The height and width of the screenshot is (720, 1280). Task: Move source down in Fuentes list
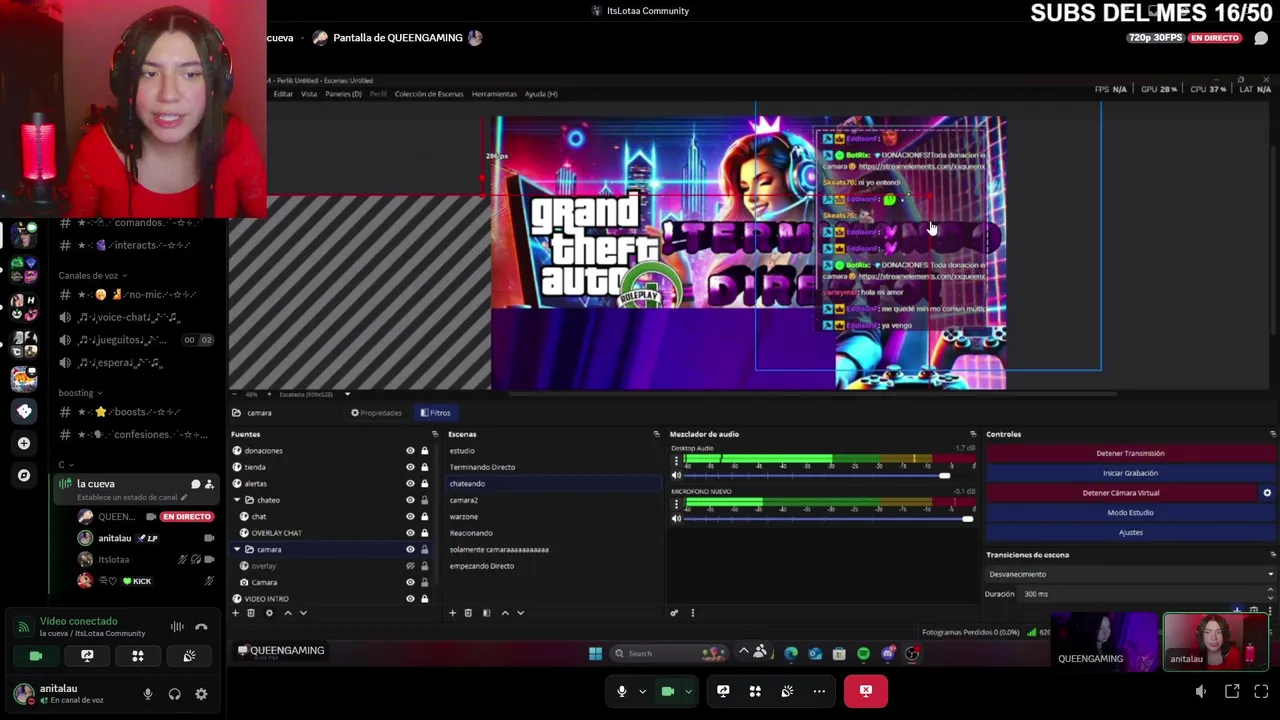pos(303,613)
